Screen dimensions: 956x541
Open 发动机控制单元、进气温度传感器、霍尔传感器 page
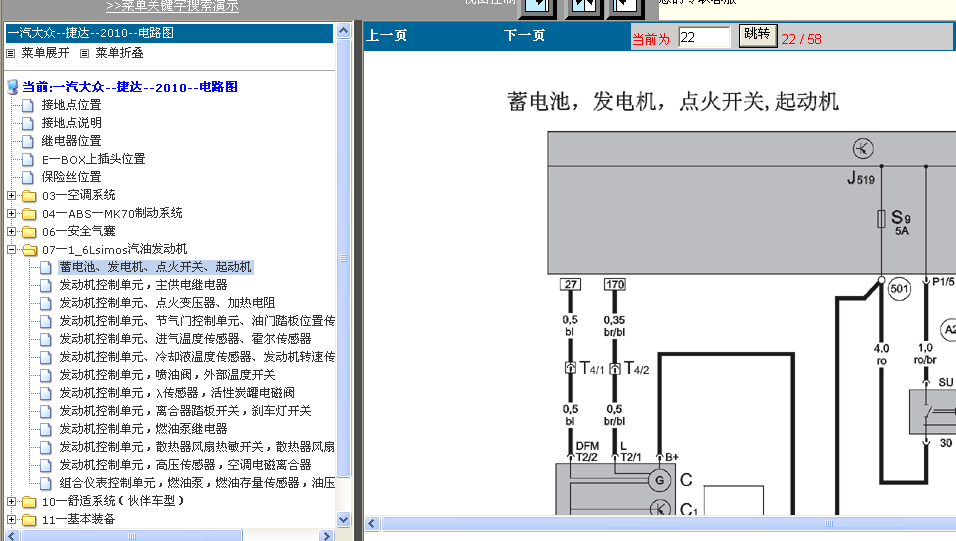(x=185, y=339)
